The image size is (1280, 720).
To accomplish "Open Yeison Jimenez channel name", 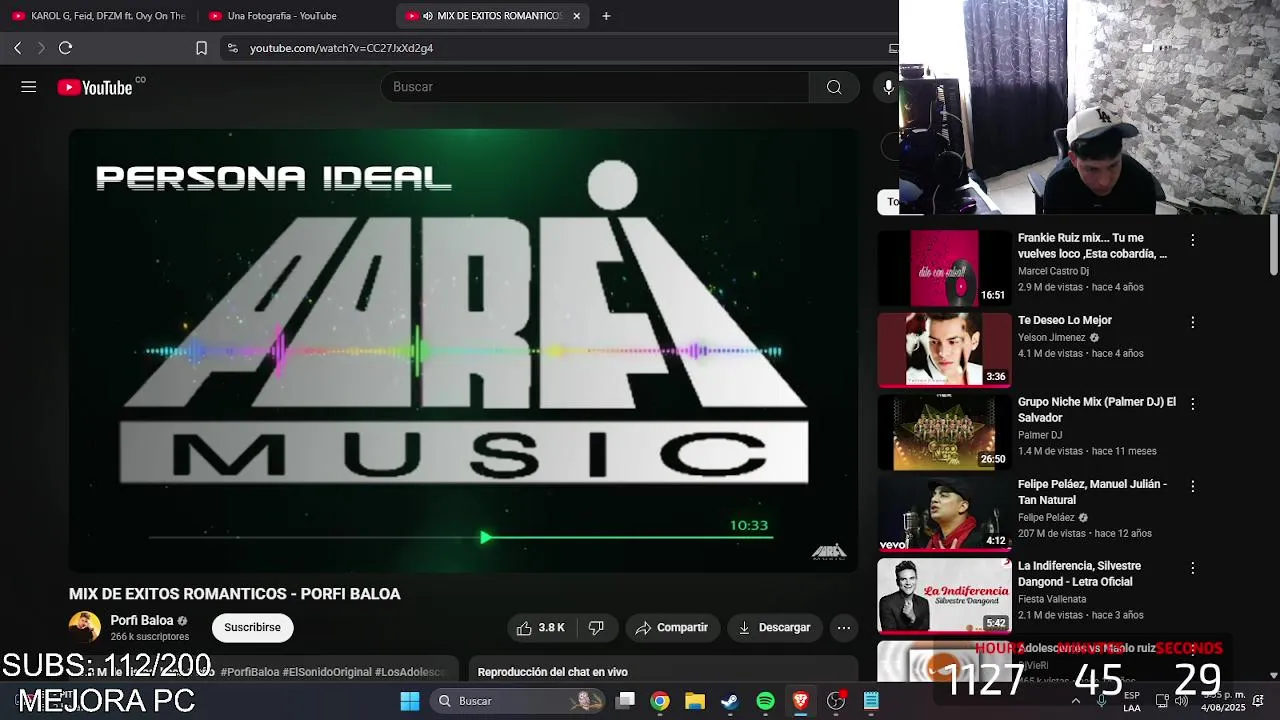I will 1051,338.
